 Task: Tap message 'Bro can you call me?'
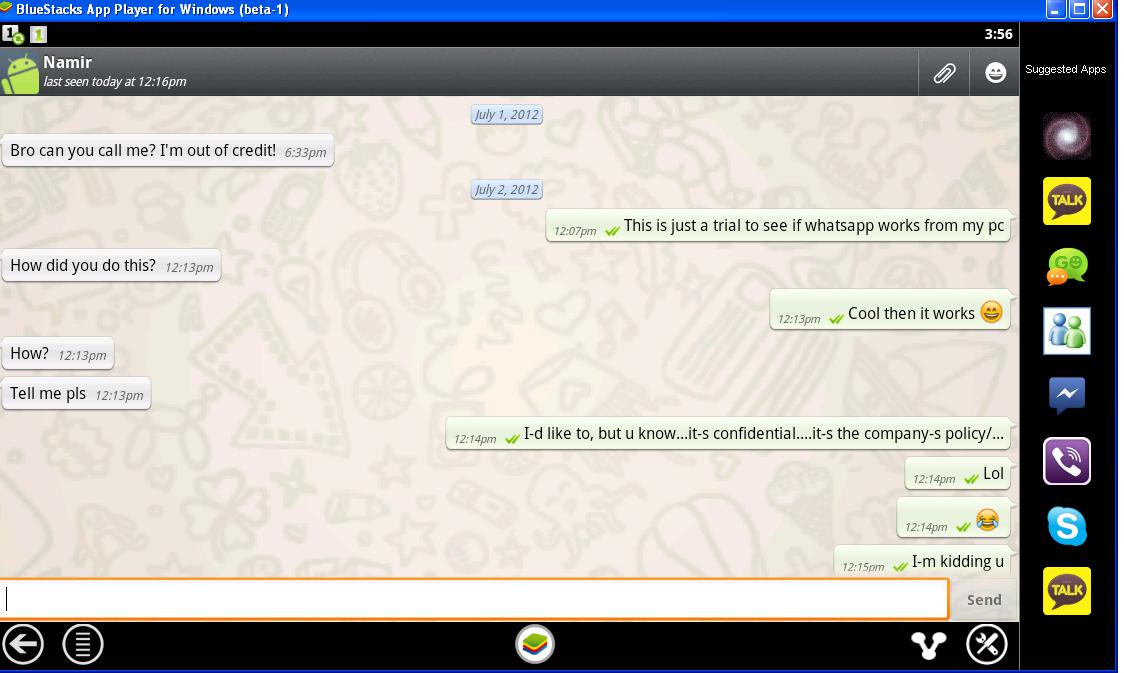click(168, 151)
